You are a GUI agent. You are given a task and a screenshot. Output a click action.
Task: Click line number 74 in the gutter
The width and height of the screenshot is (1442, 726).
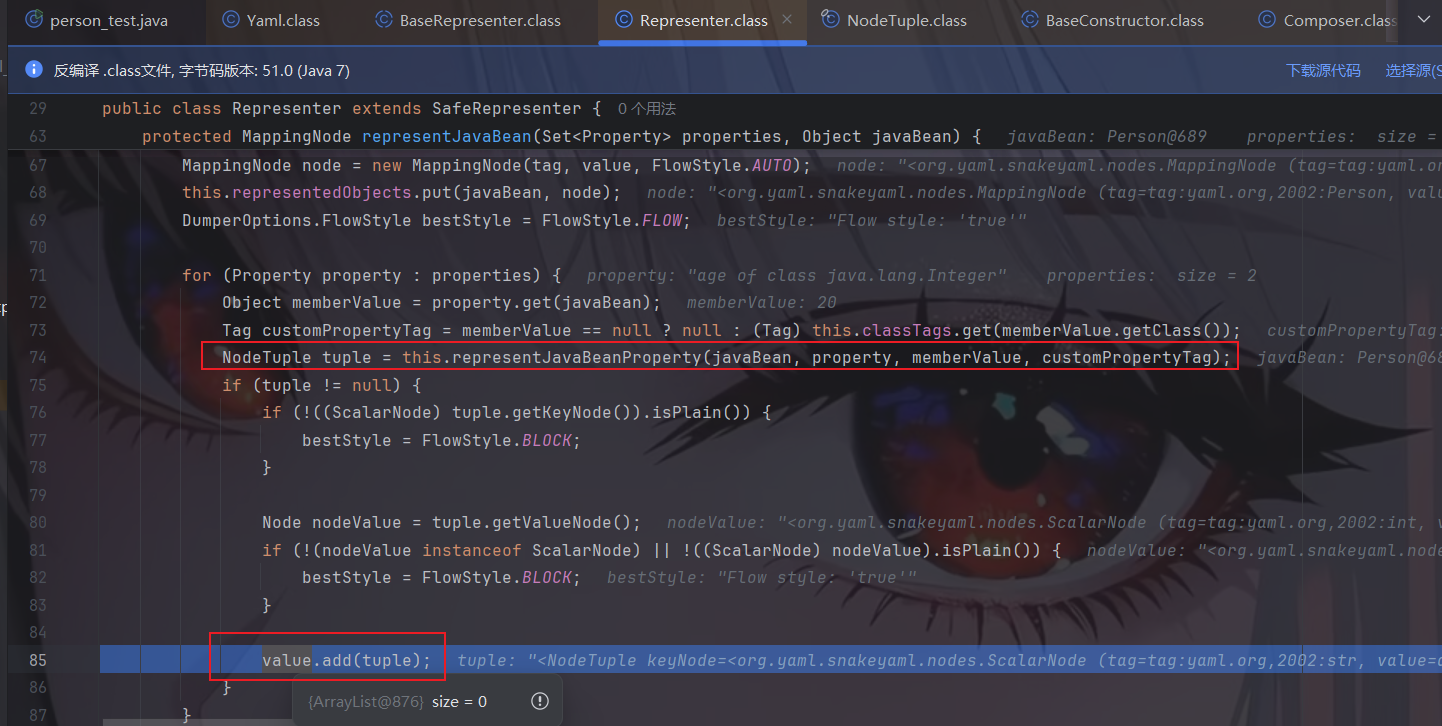point(37,357)
